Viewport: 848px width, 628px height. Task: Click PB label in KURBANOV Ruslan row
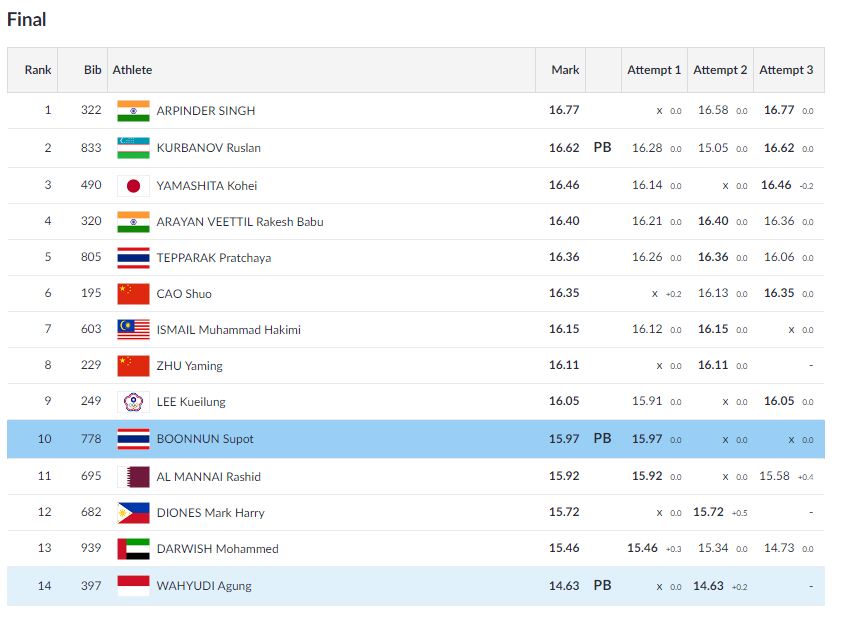(602, 147)
